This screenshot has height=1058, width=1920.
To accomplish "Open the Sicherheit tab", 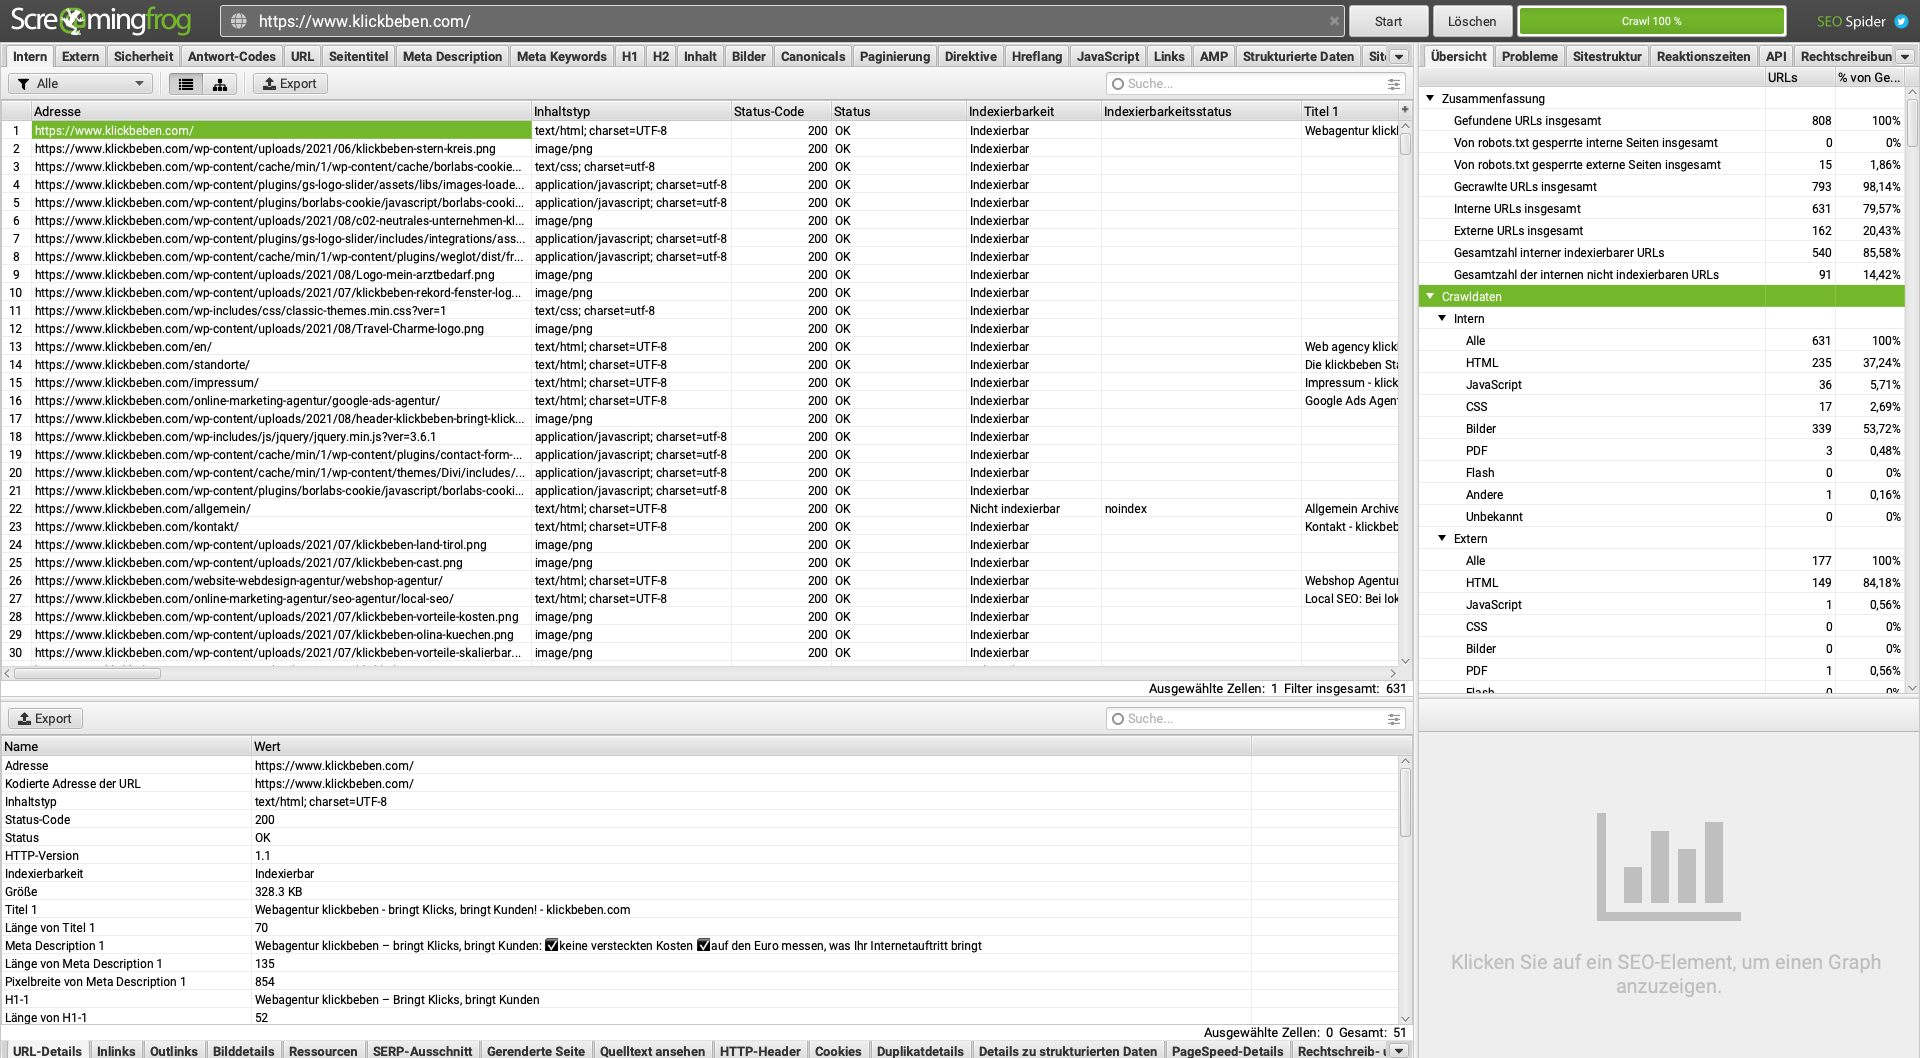I will 143,57.
